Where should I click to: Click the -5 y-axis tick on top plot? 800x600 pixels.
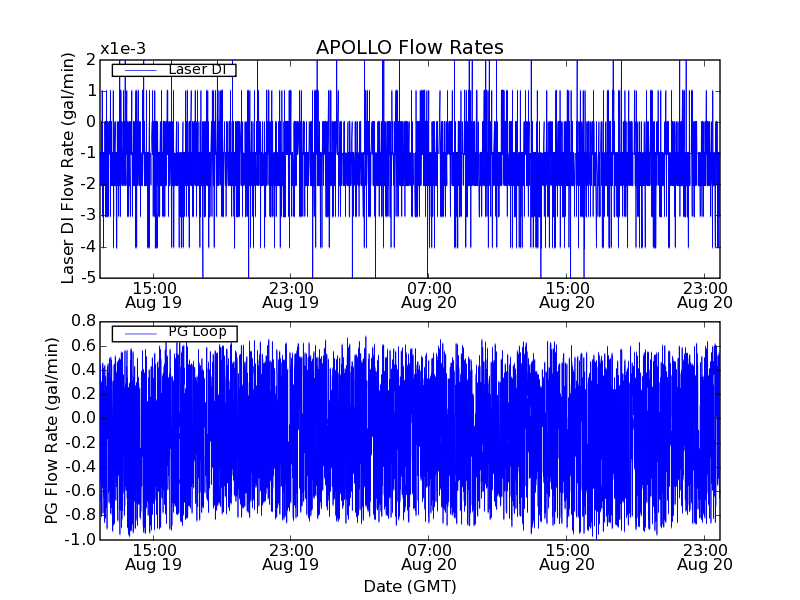89,278
